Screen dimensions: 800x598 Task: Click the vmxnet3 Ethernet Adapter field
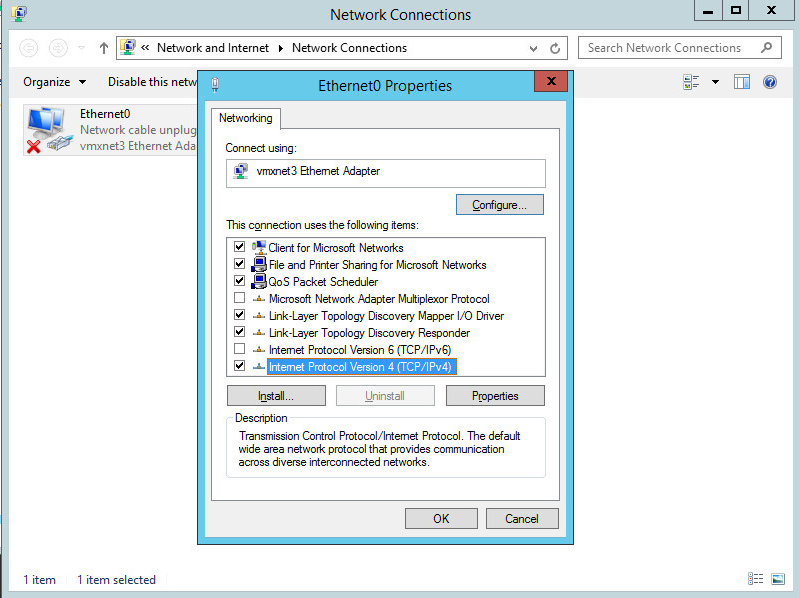coord(386,173)
